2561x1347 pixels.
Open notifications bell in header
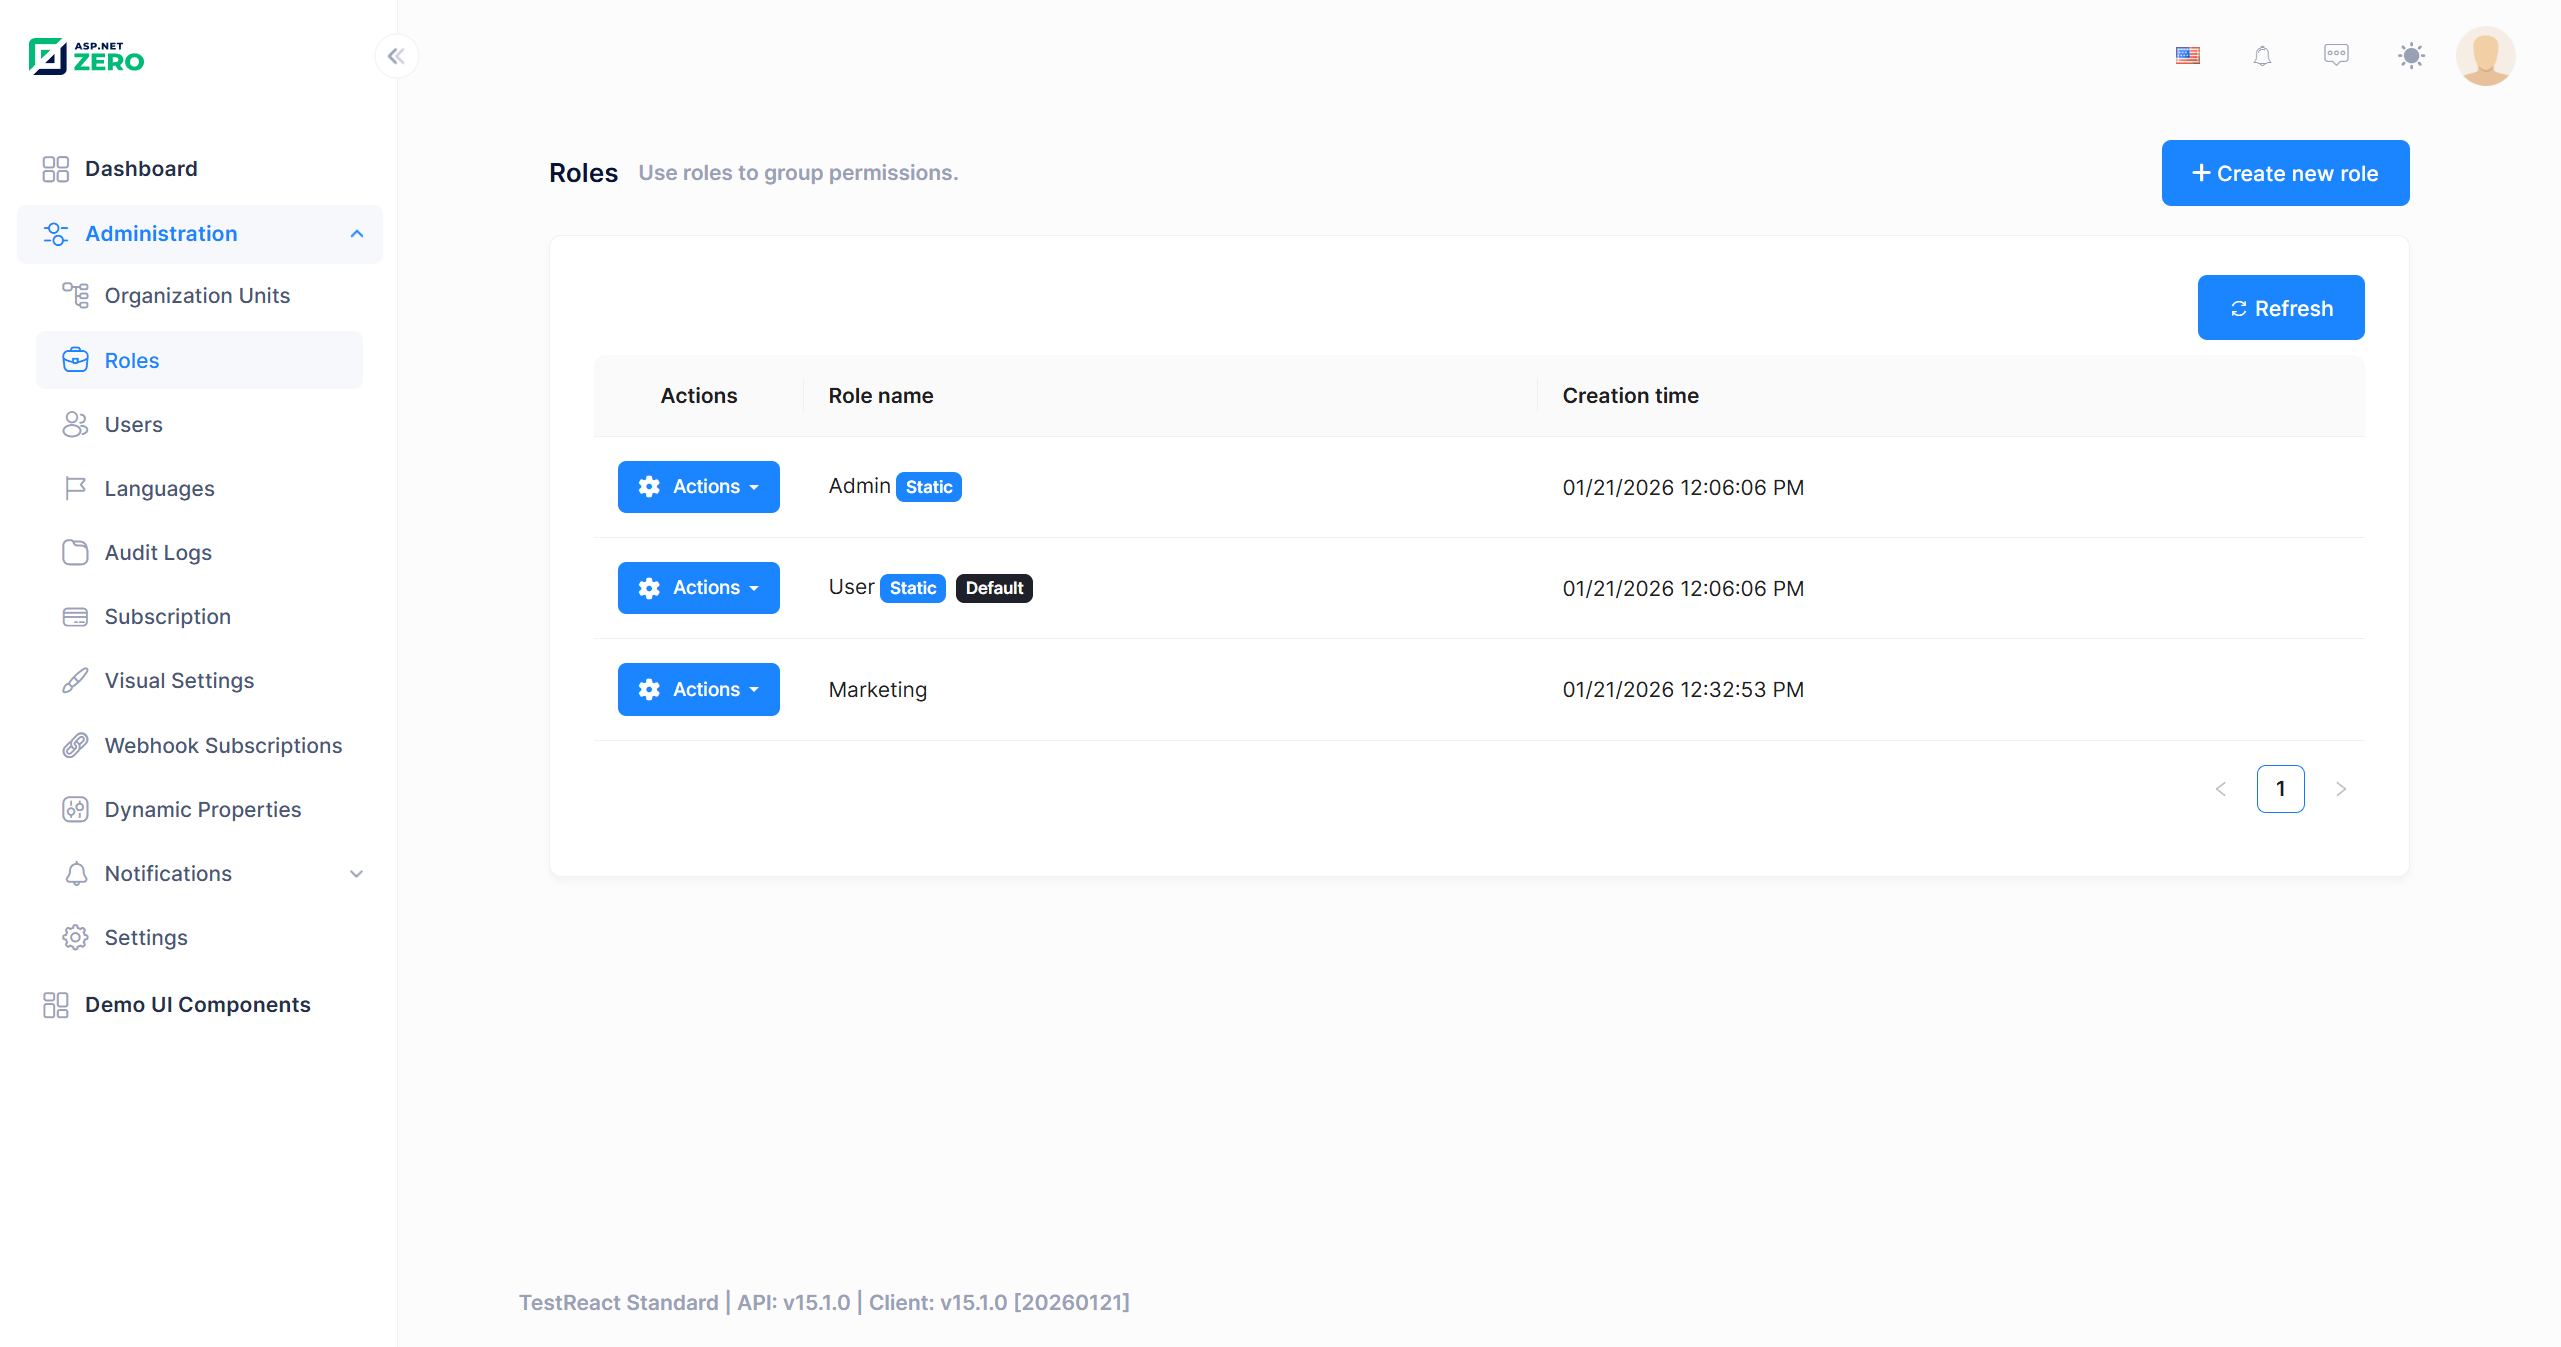tap(2262, 56)
